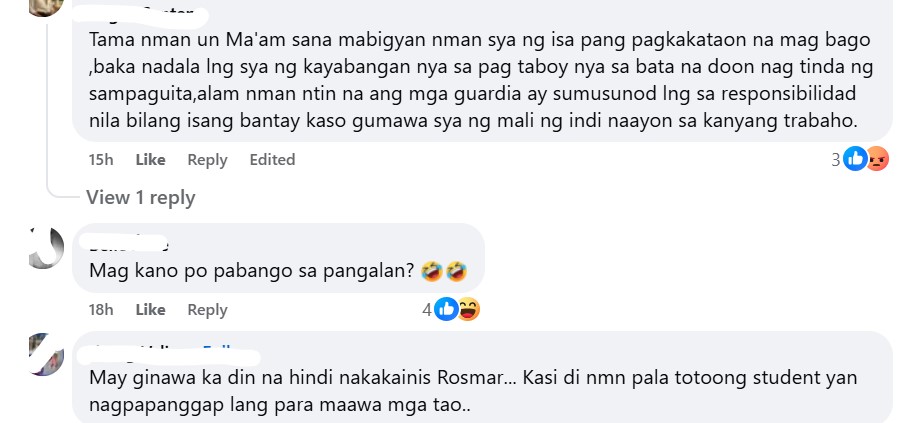906x423 pixels.
Task: Show reaction count 4 on pabango comment
Action: point(427,310)
